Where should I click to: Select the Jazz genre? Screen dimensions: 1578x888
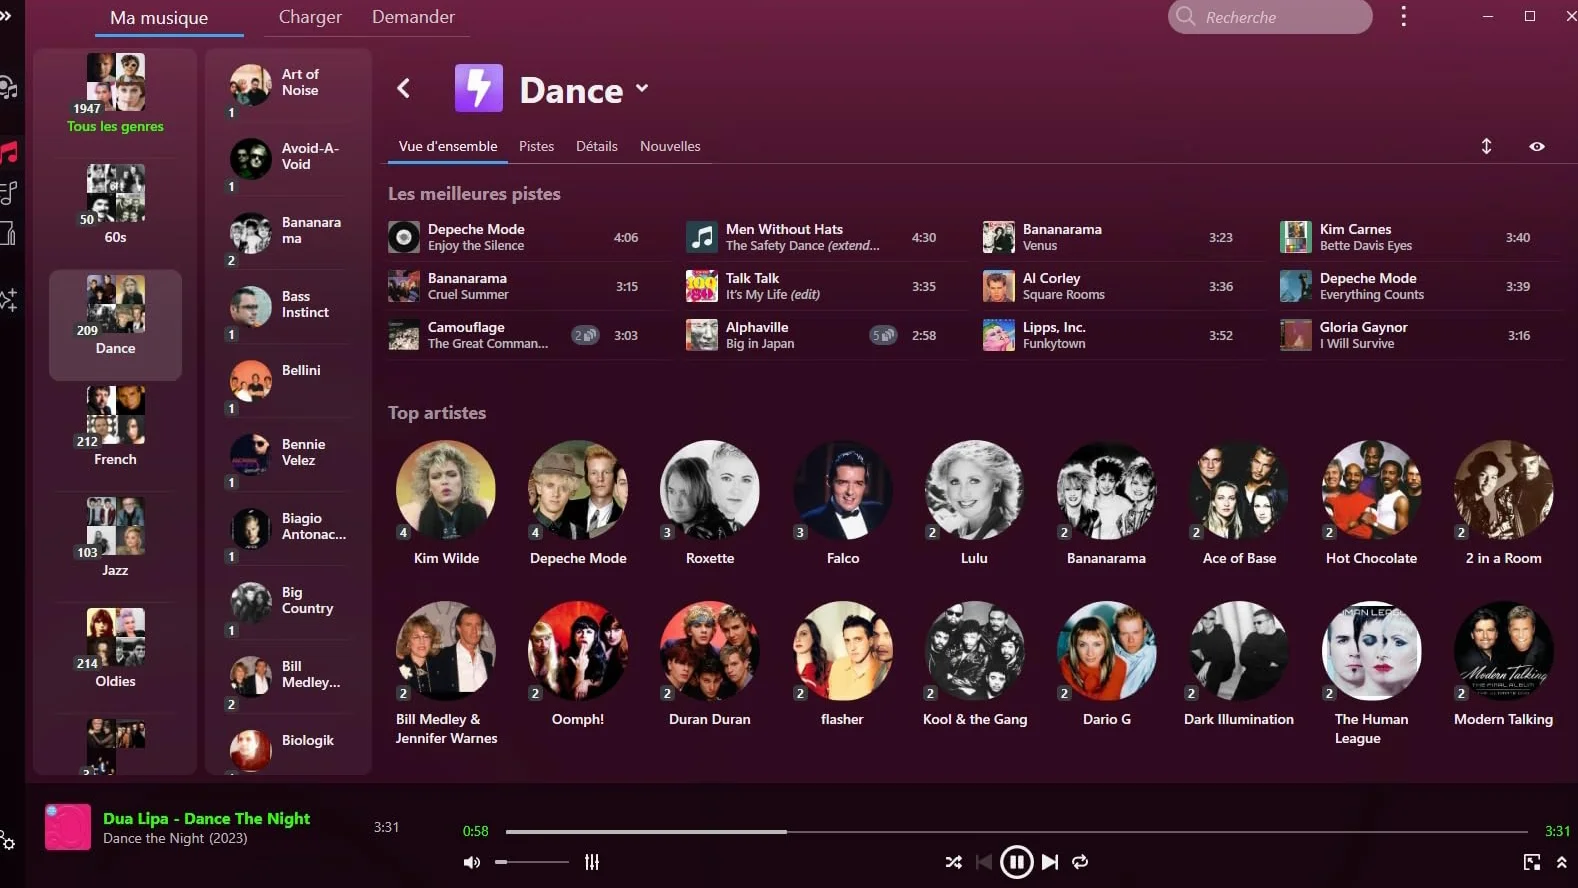(115, 538)
